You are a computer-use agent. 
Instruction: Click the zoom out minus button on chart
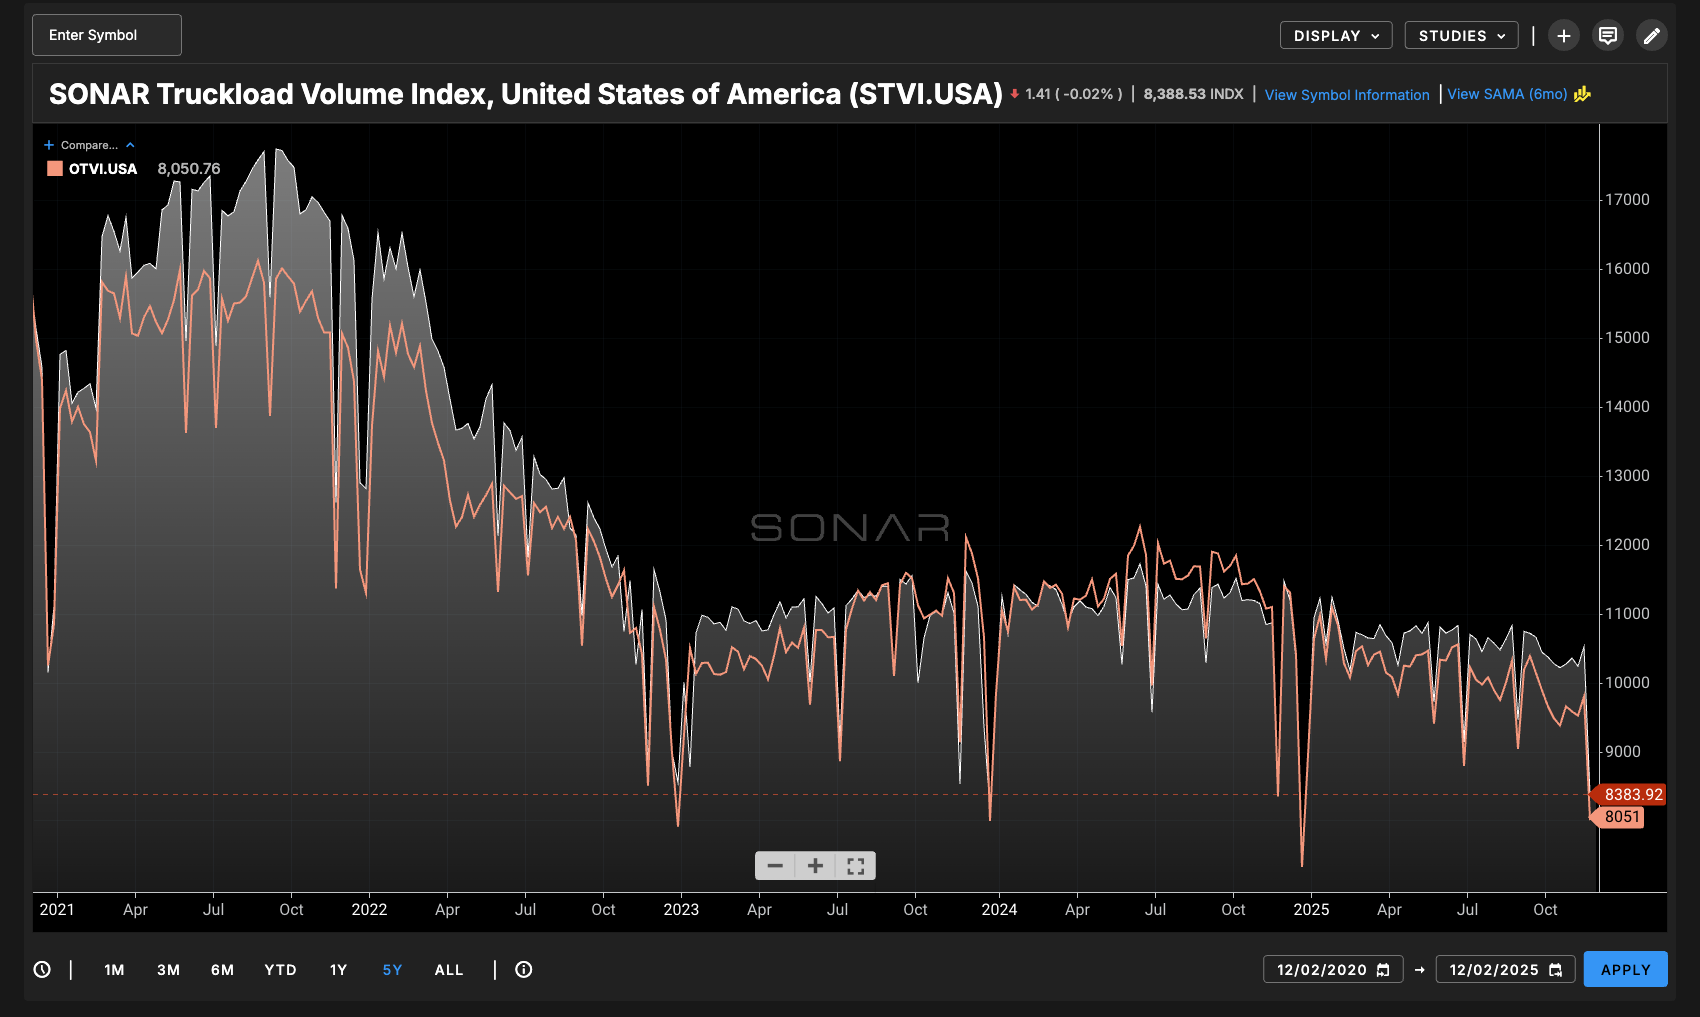click(775, 866)
